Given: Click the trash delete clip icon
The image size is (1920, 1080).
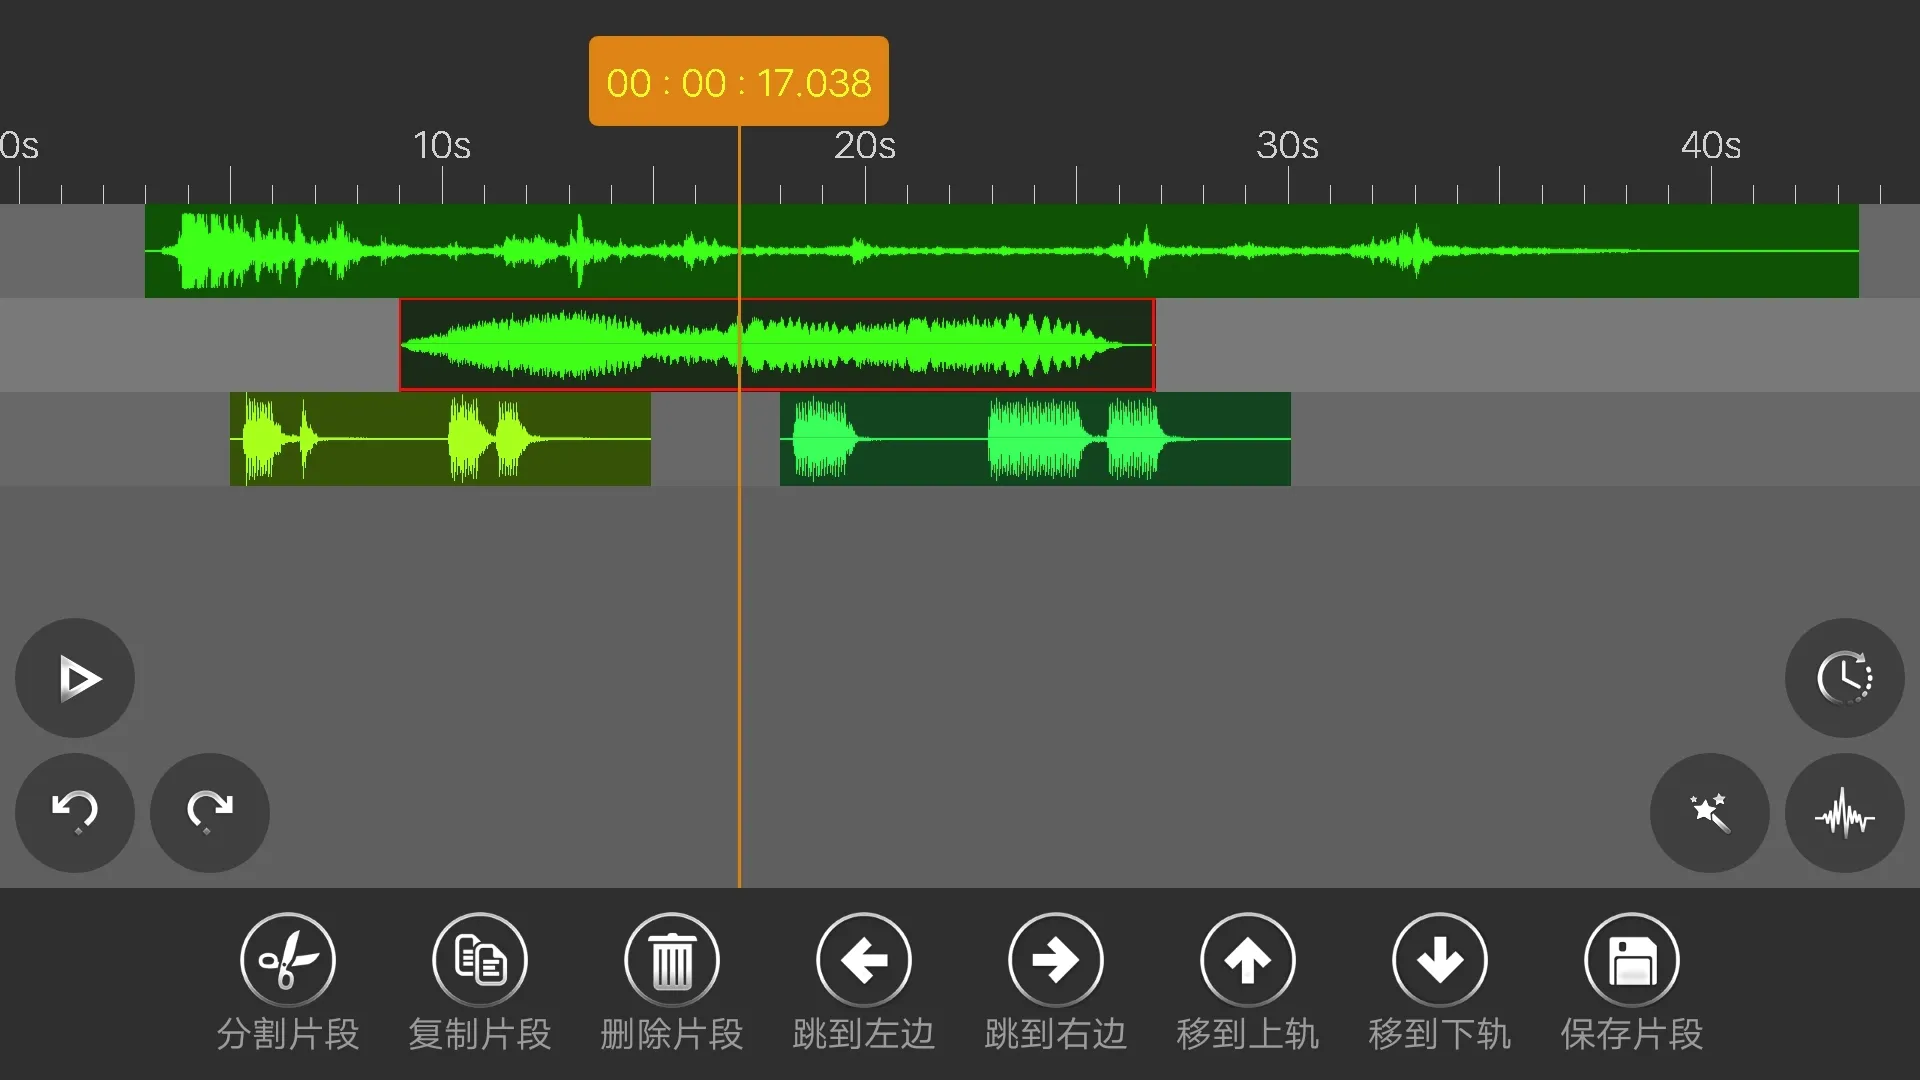Looking at the screenshot, I should tap(672, 960).
